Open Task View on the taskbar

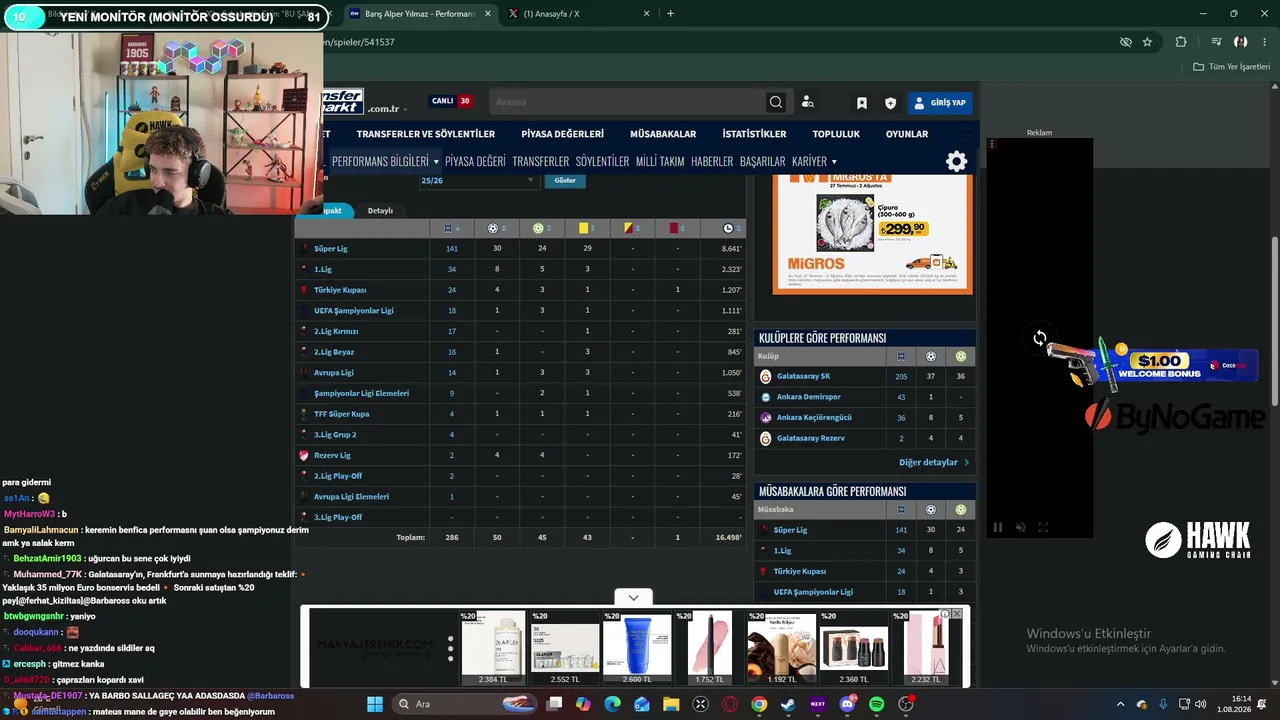554,704
